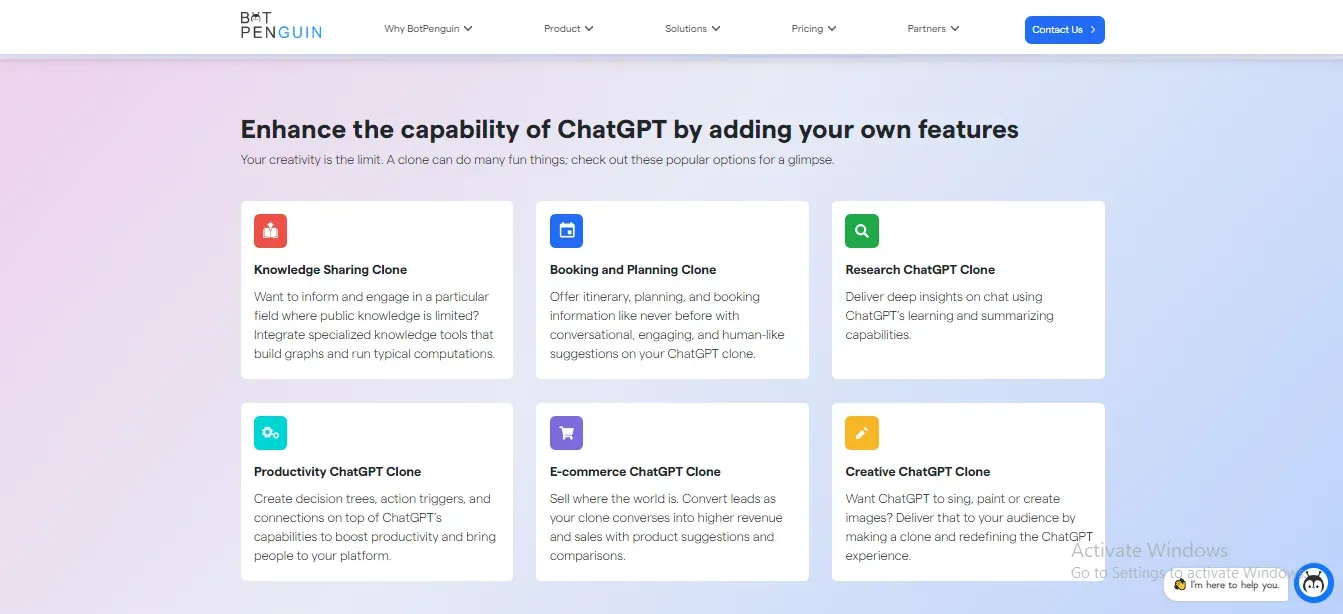Image resolution: width=1343 pixels, height=614 pixels.
Task: Click the Productivity description starting "Create decision trees"
Action: pos(375,527)
